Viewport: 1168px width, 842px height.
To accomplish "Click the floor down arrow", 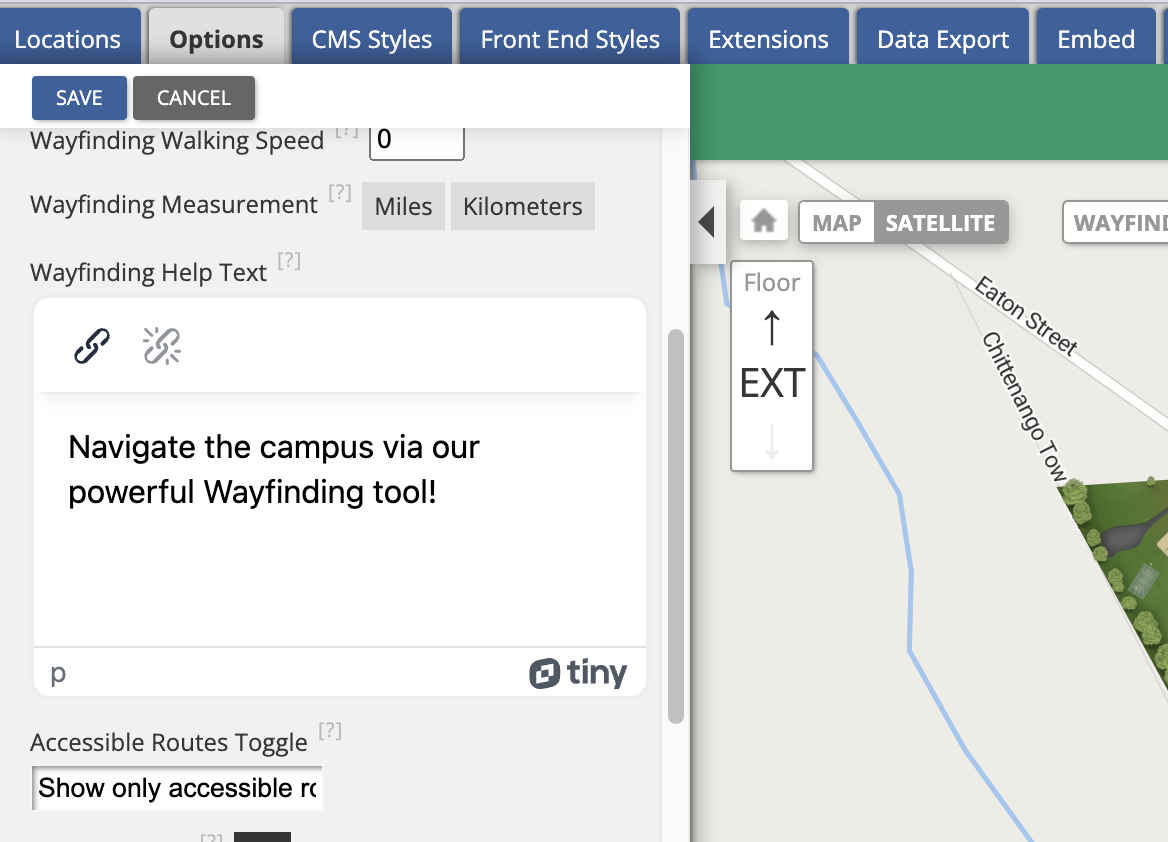I will [x=772, y=441].
